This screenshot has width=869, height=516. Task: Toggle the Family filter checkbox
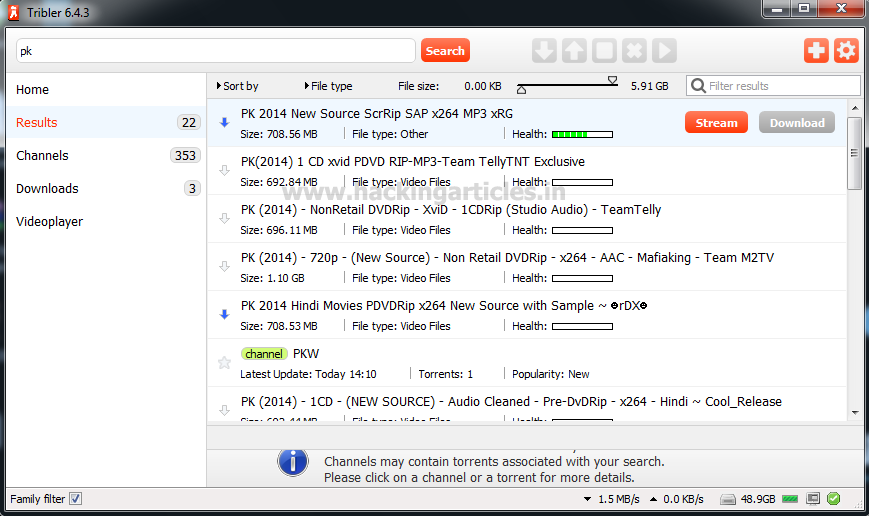click(75, 499)
